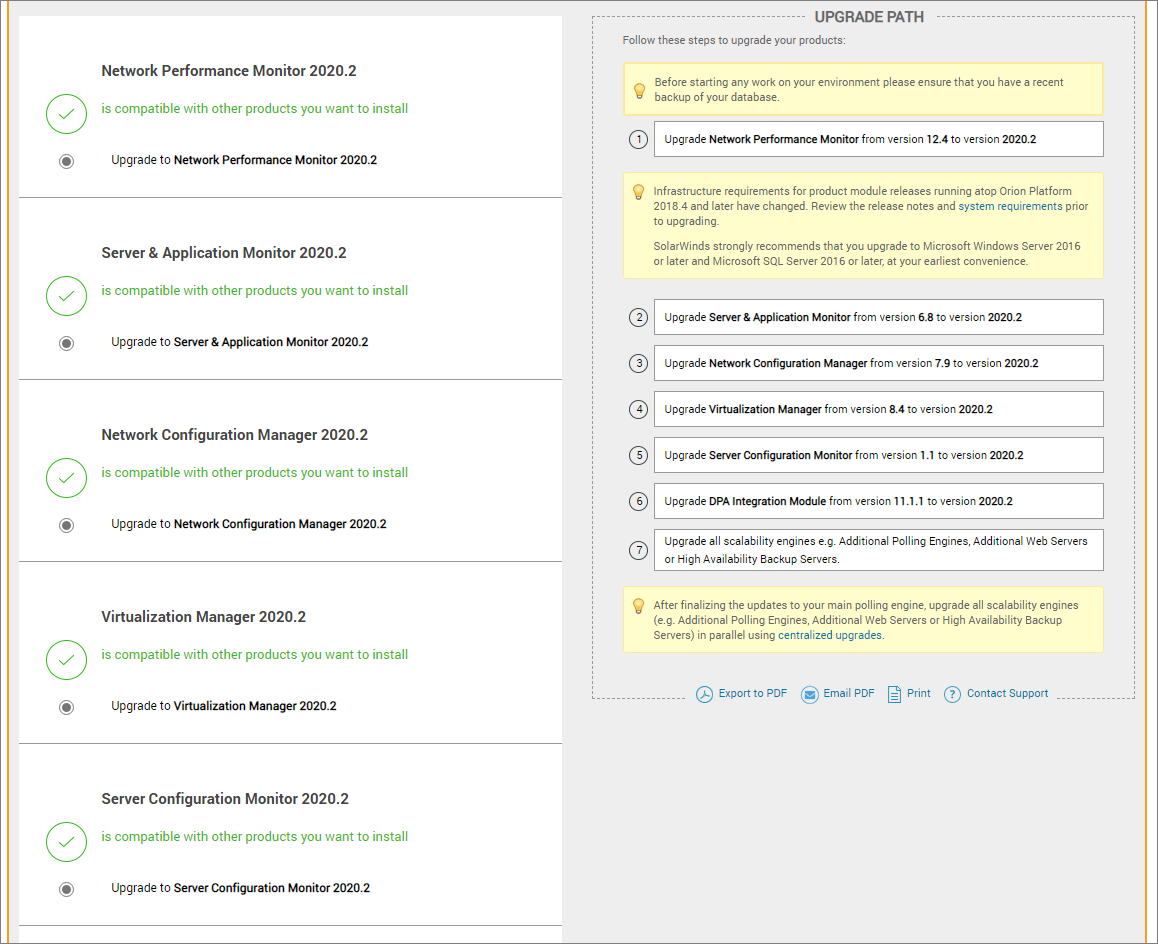Screen dimensions: 1158x944
Task: Click green checkmark for Network Configuration Manager
Action: point(66,478)
